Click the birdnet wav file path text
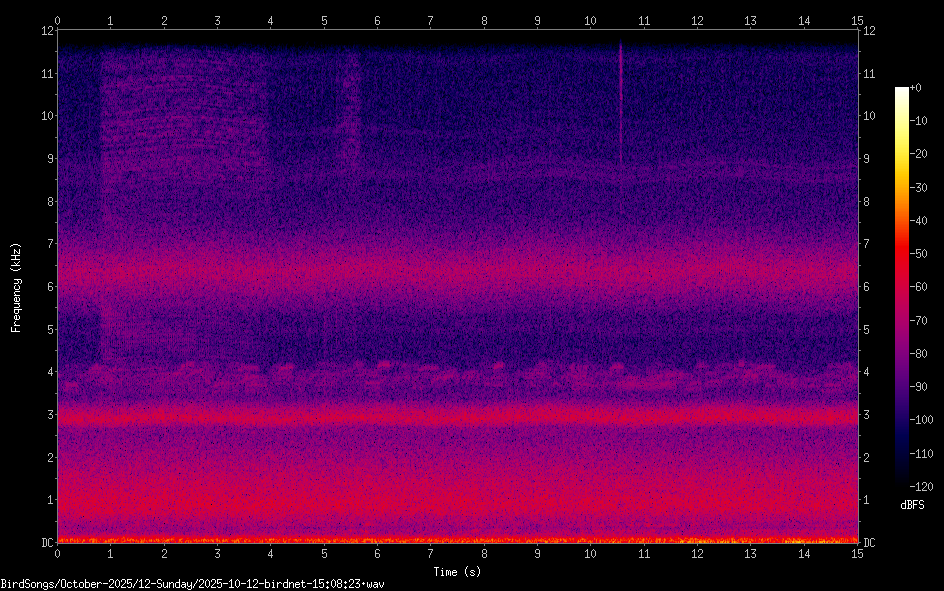This screenshot has width=944, height=591. pyautogui.click(x=193, y=583)
